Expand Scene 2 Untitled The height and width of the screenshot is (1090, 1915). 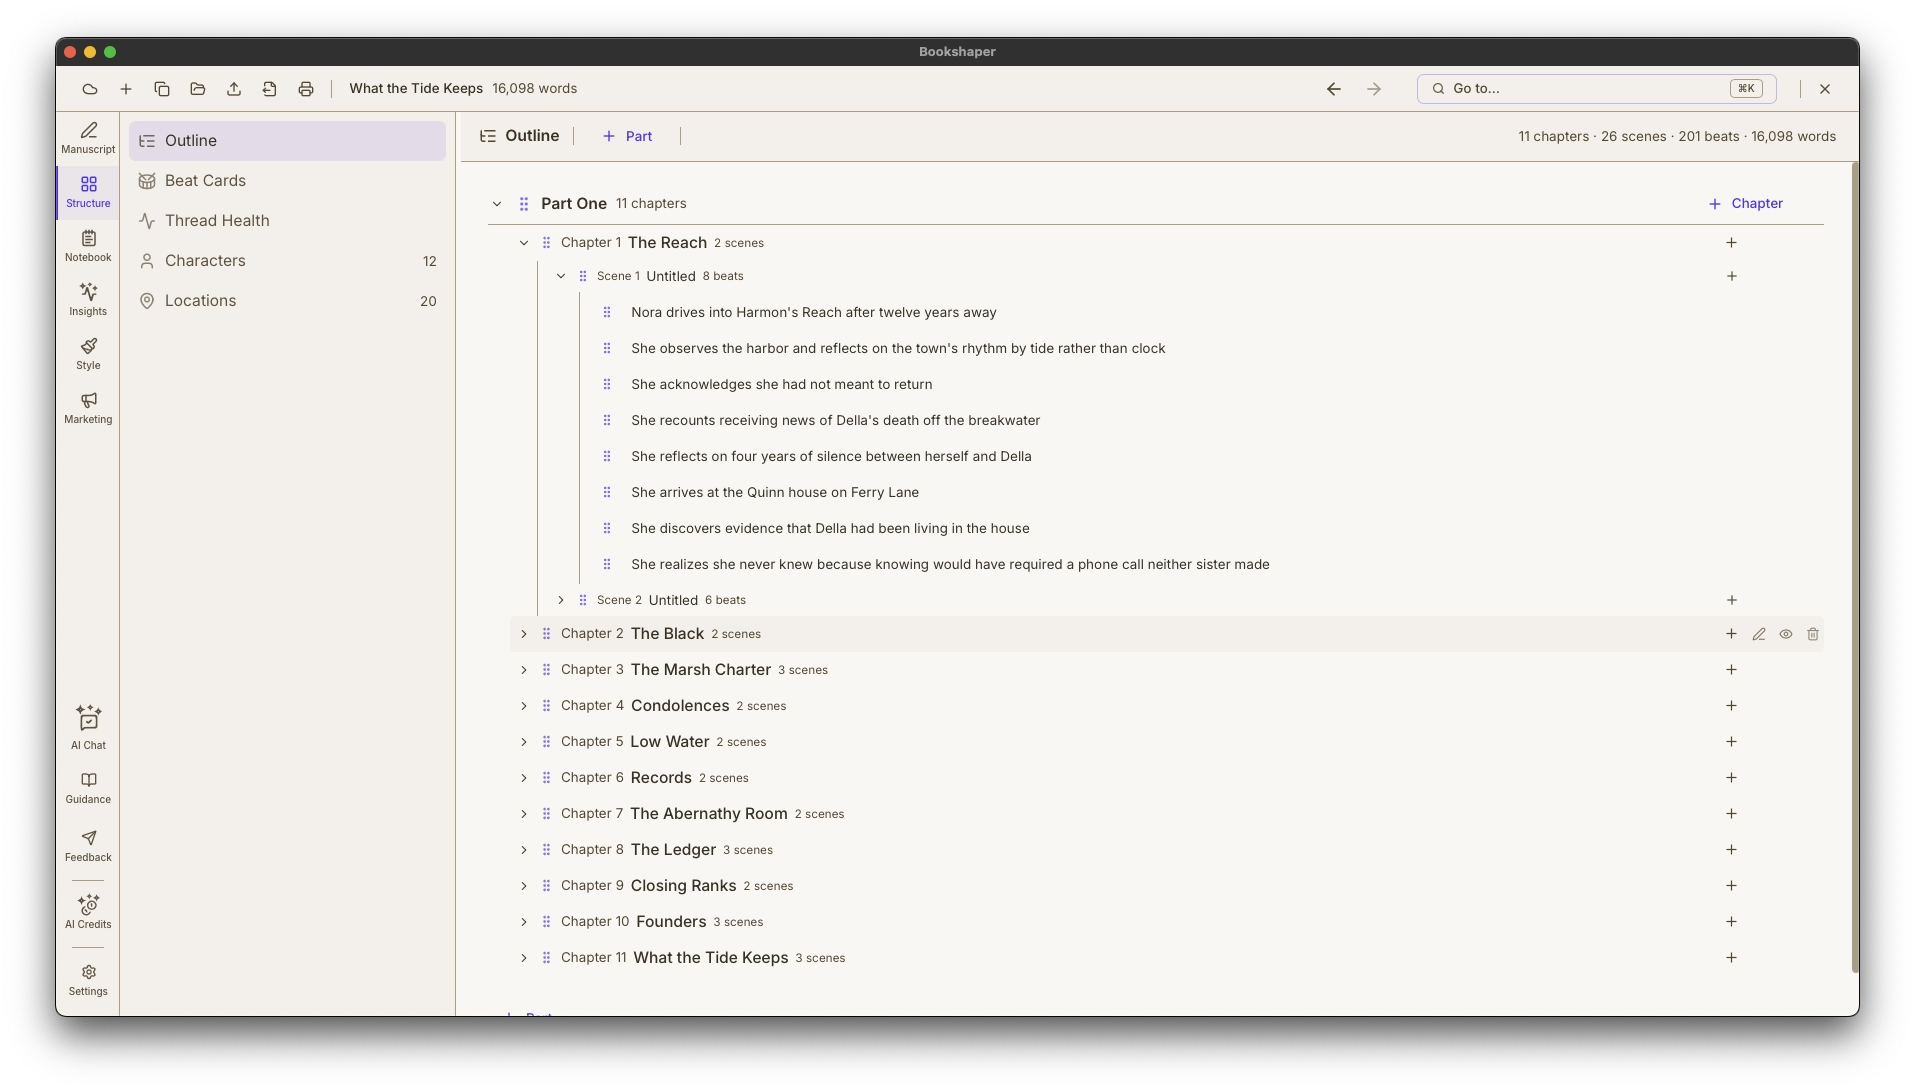(561, 600)
